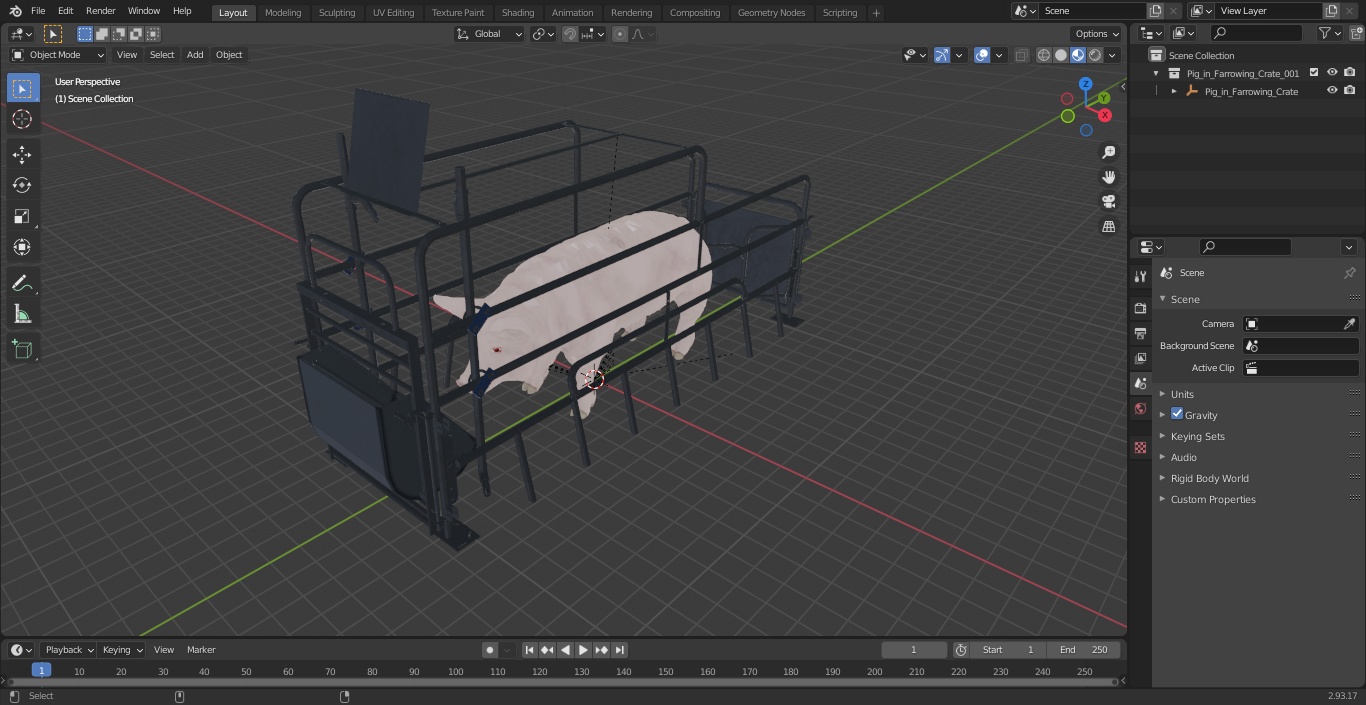Switch to Wireframe viewport shading
Image resolution: width=1366 pixels, height=705 pixels.
click(1044, 55)
